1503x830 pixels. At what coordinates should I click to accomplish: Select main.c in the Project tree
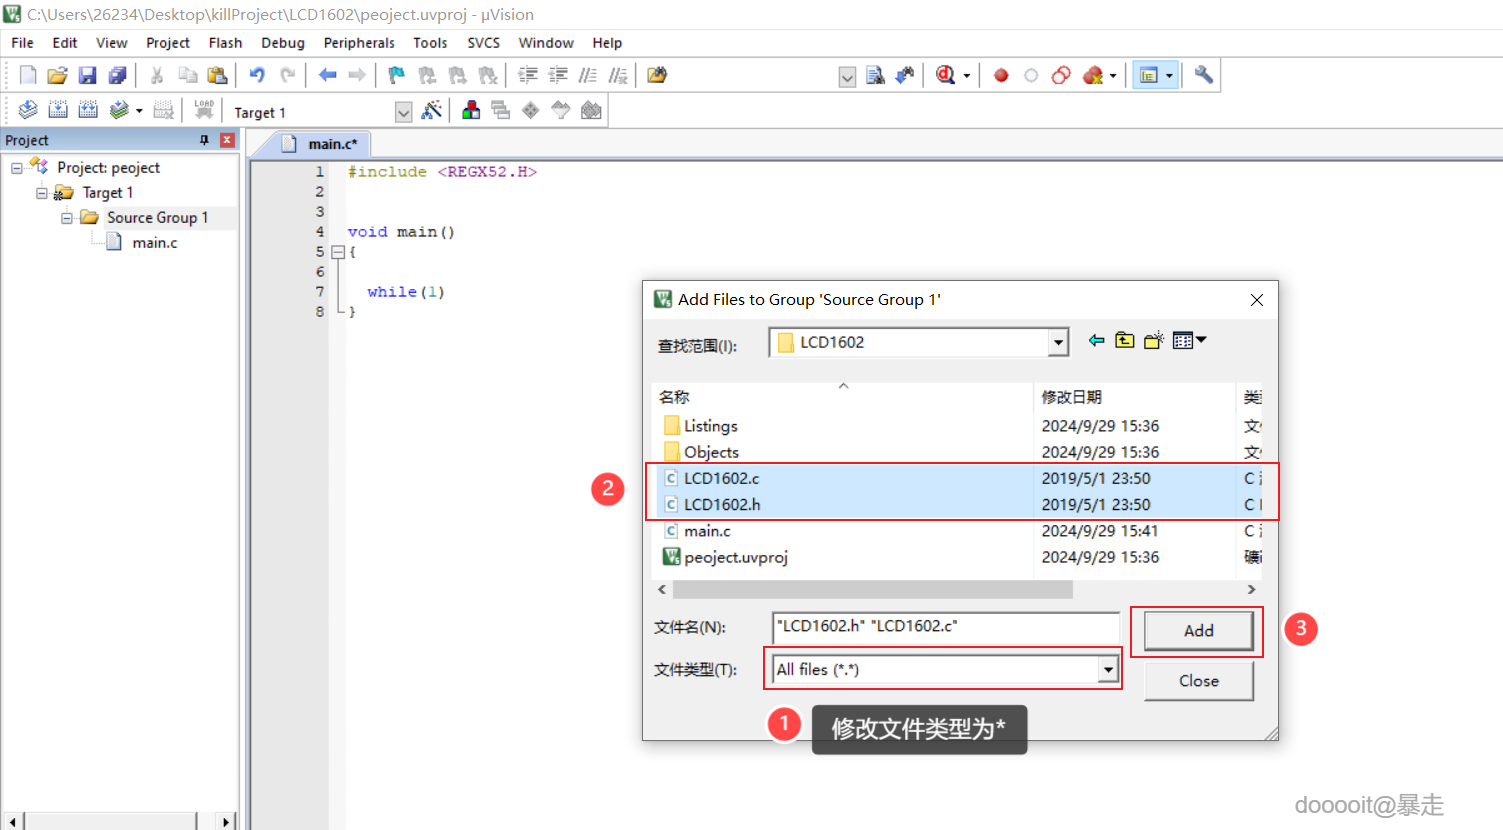pyautogui.click(x=154, y=243)
